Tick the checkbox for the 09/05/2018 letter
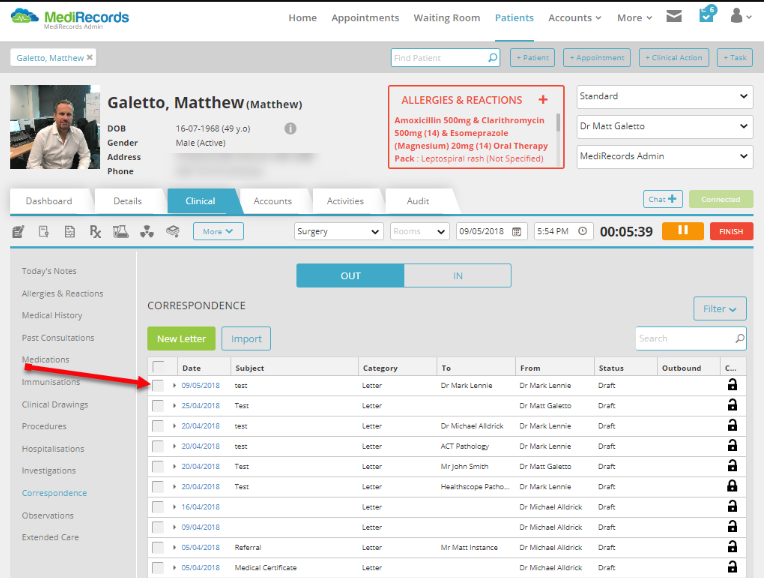The image size is (764, 578). point(158,385)
